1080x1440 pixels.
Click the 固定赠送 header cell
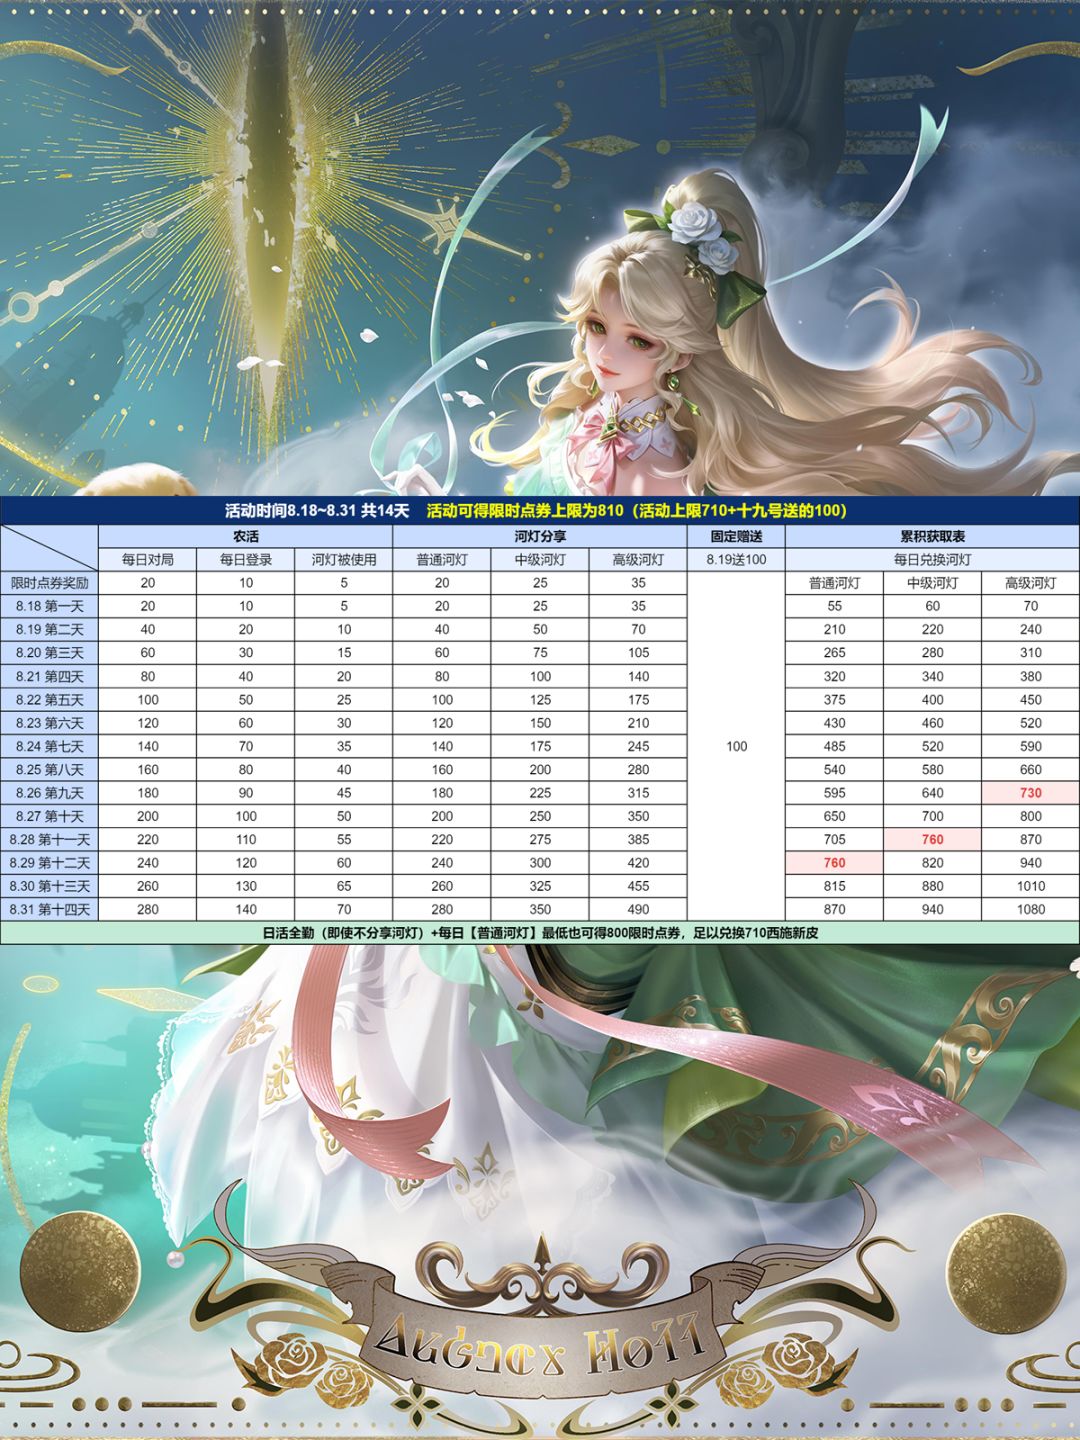pos(737,537)
